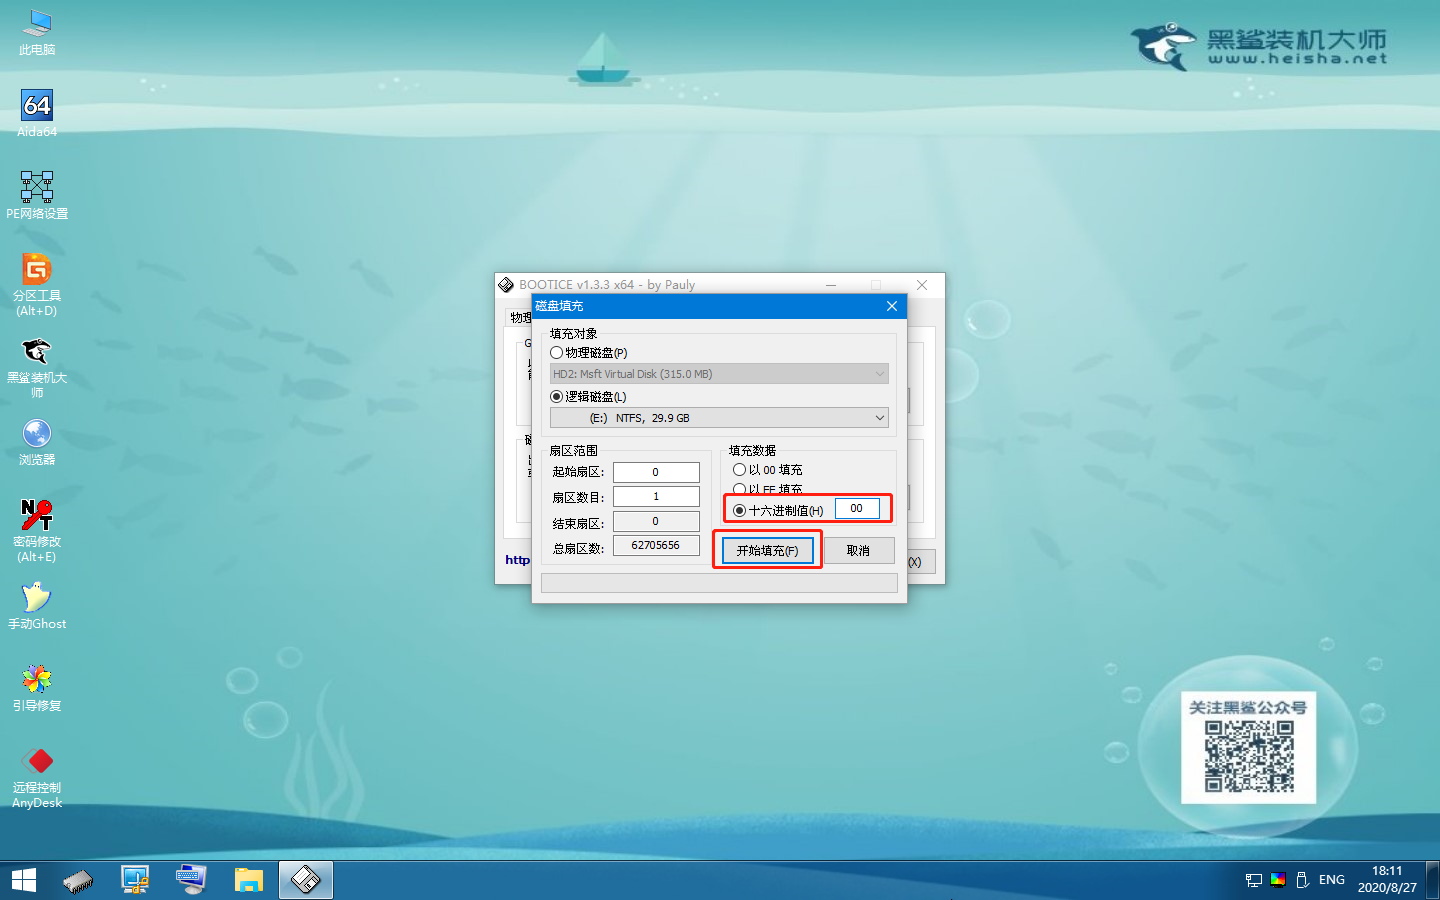Close the BOOTICE main window

coord(922,285)
